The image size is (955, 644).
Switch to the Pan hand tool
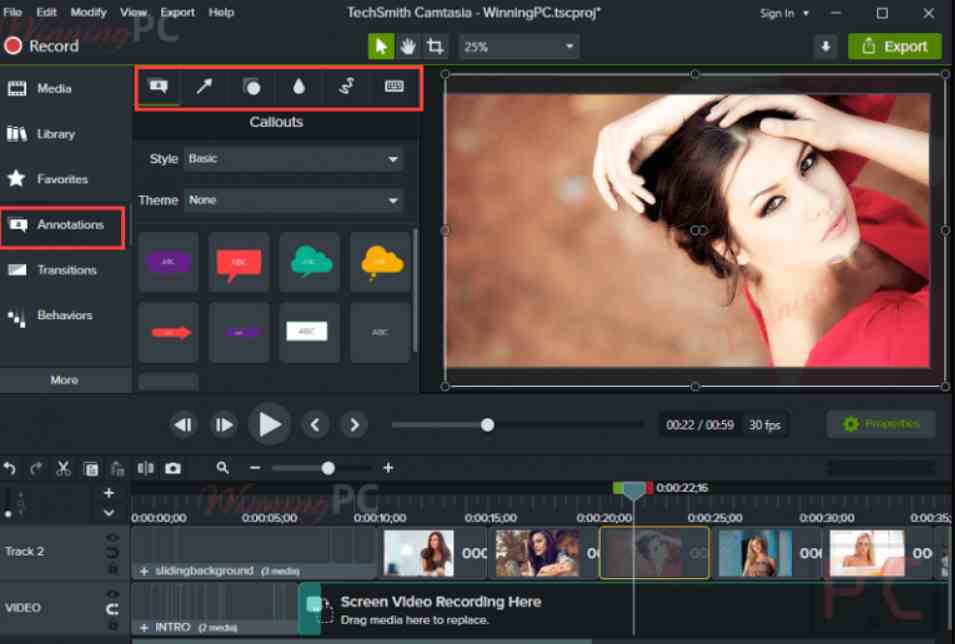pos(407,46)
